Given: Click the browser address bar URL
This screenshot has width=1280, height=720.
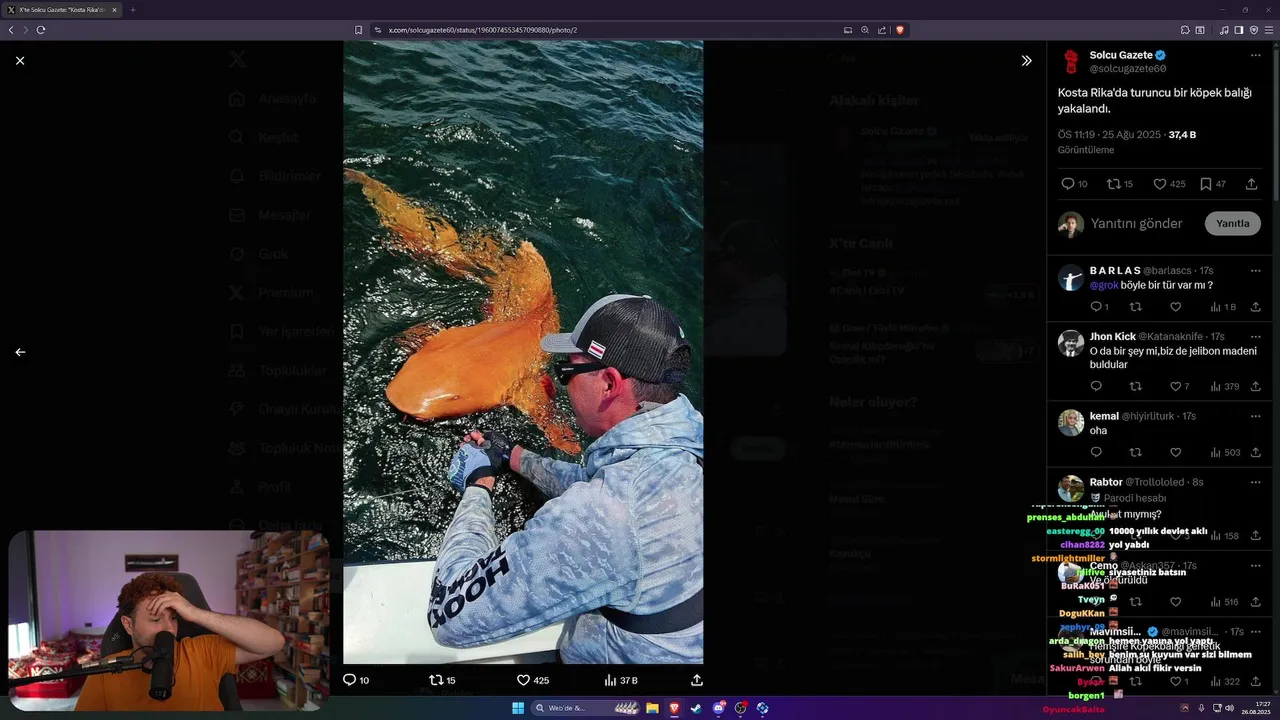Looking at the screenshot, I should 483,30.
